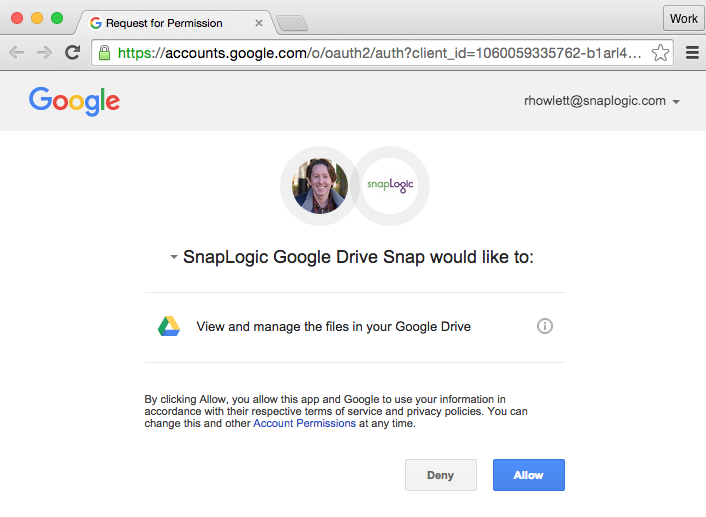Reload the page with refresh icon
The width and height of the screenshot is (706, 517).
[72, 53]
